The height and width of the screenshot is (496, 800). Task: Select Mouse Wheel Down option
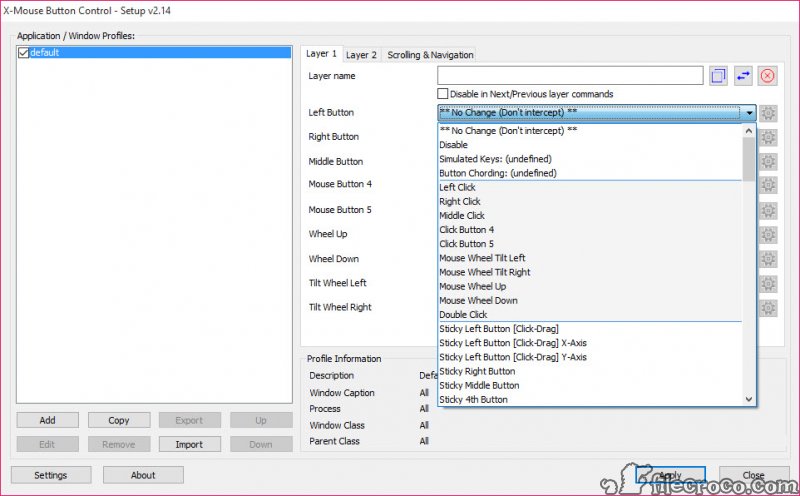pos(590,301)
